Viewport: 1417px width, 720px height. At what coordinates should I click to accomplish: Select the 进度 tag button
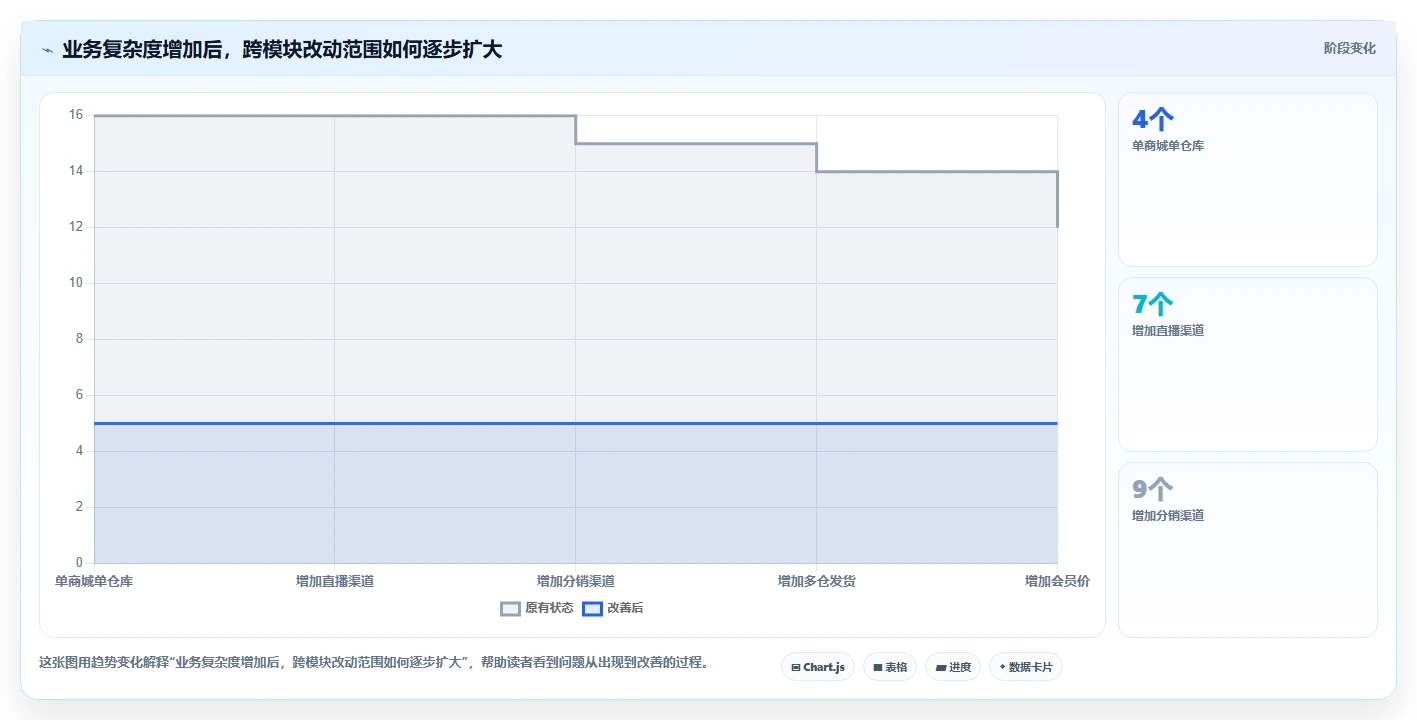(x=952, y=667)
